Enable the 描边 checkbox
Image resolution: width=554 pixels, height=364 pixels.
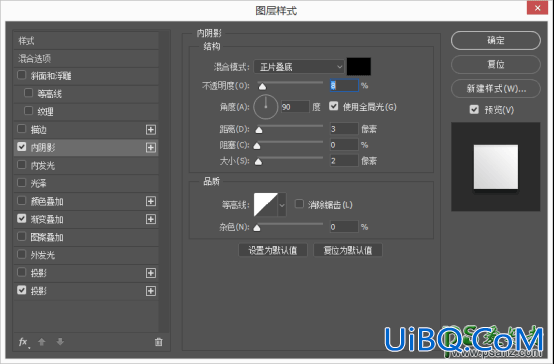pyautogui.click(x=22, y=129)
